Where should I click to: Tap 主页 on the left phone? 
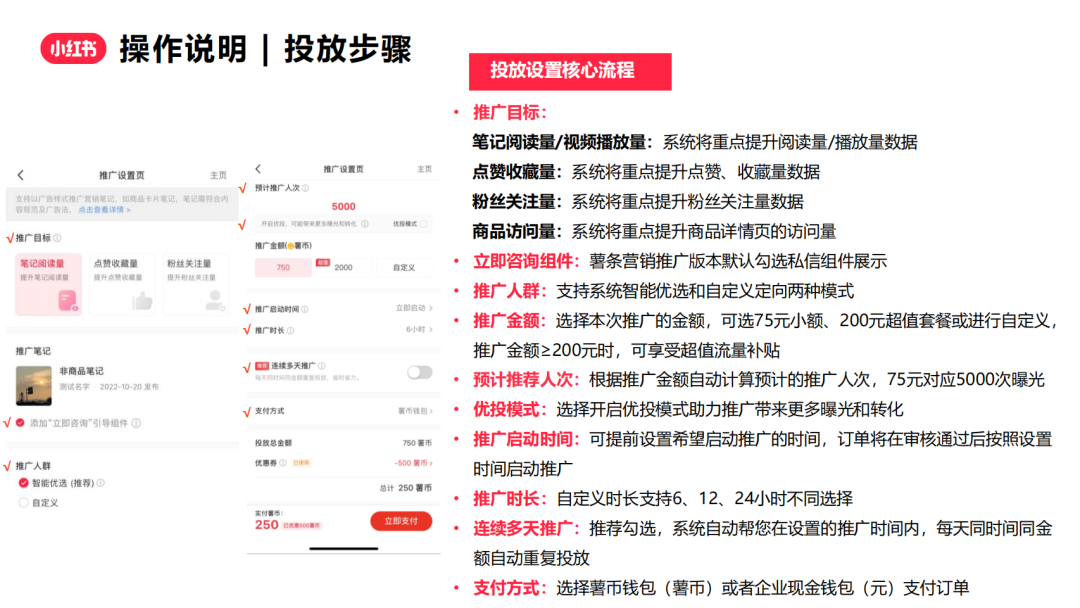tap(218, 176)
